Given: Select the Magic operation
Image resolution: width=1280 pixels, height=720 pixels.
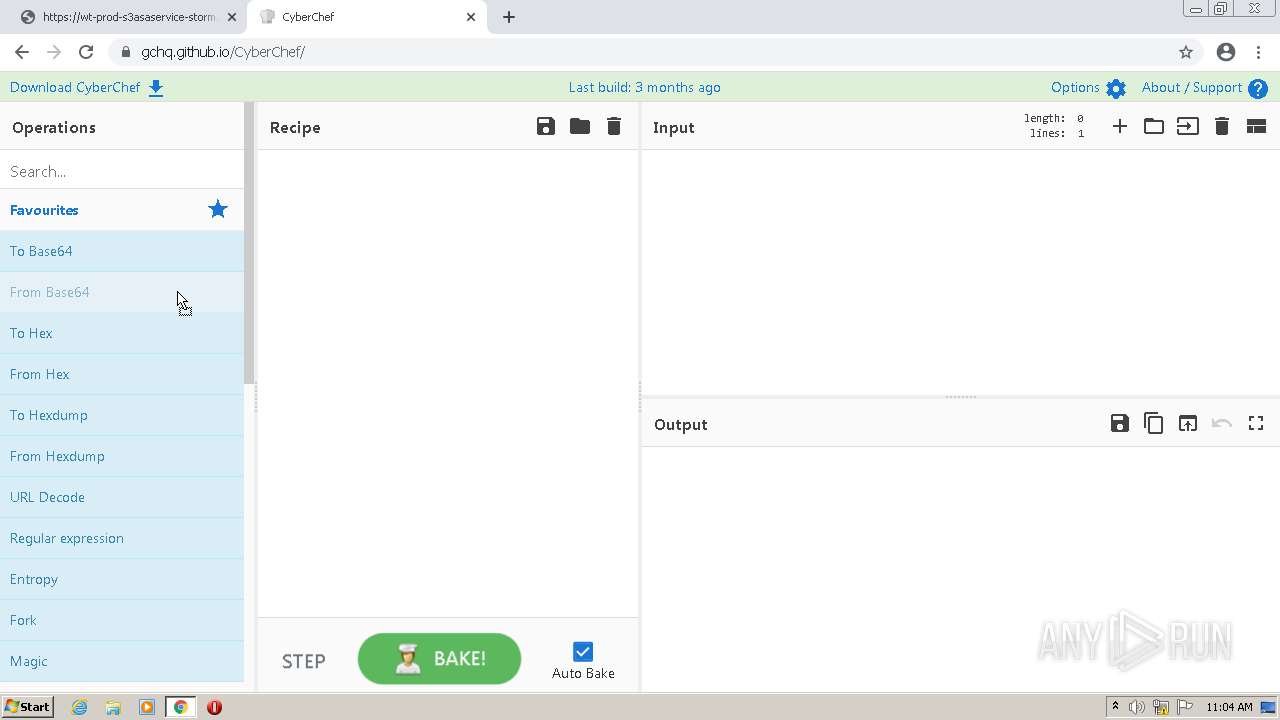Looking at the screenshot, I should pos(121,661).
